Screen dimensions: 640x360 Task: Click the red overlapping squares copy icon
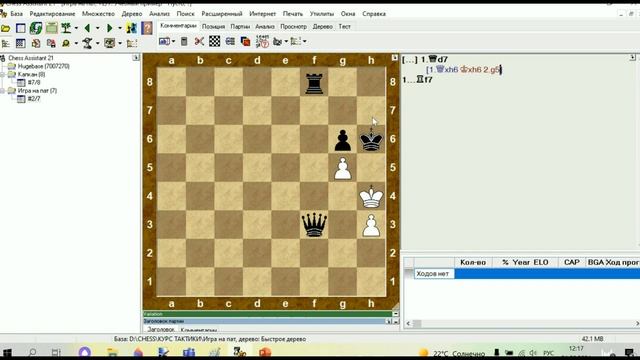point(245,41)
